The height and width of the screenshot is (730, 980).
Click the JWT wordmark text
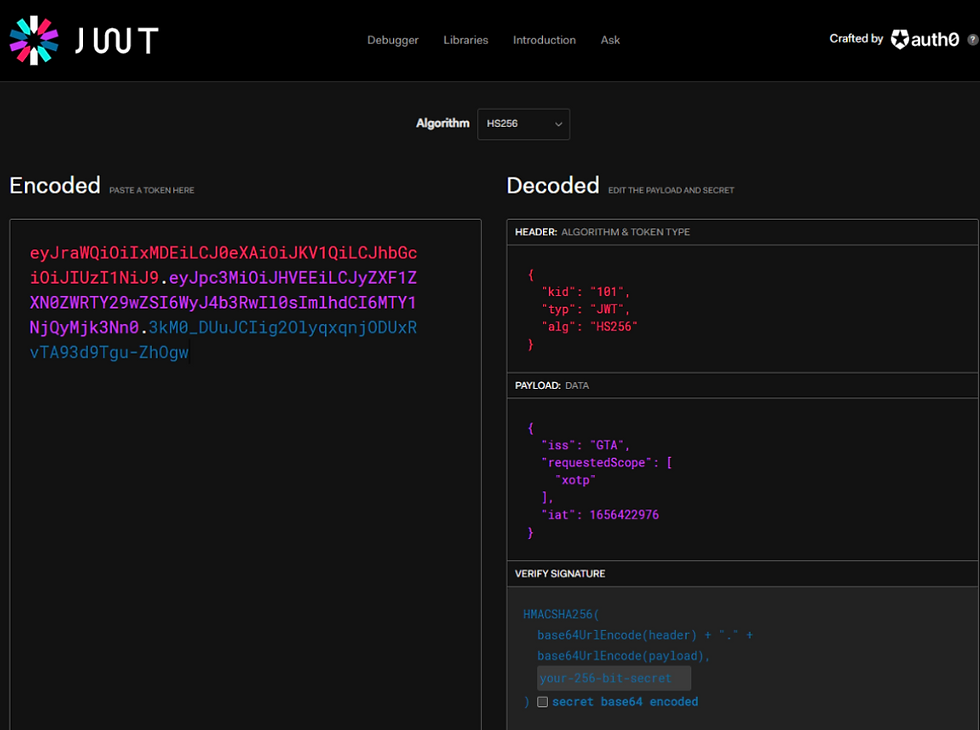tap(117, 41)
